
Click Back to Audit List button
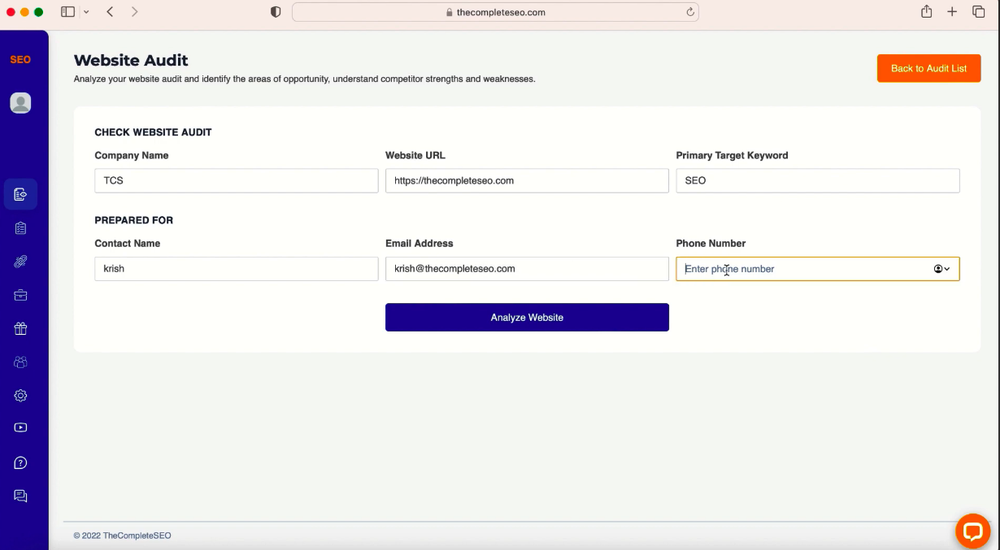(x=929, y=68)
